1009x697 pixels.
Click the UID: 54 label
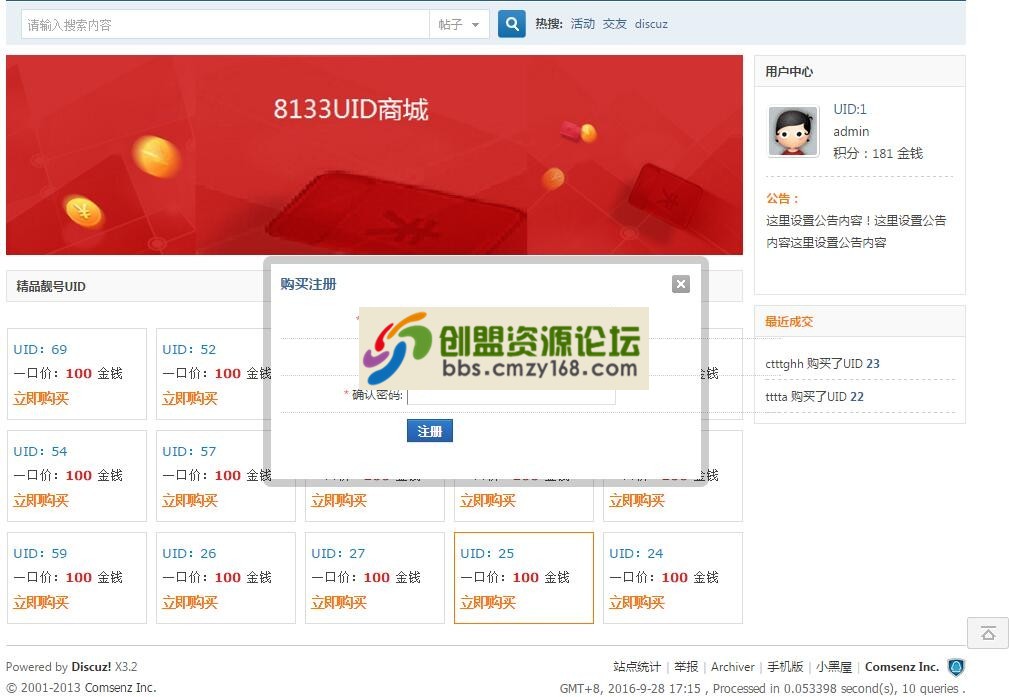(x=40, y=451)
